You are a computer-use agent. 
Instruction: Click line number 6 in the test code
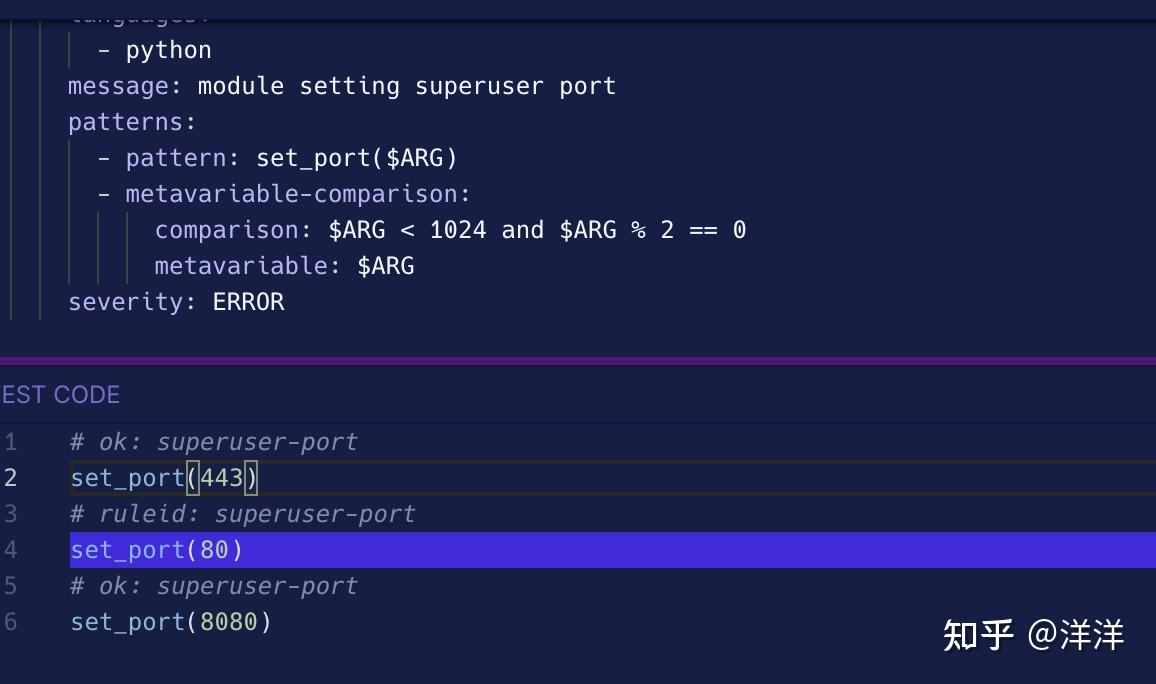tap(10, 622)
